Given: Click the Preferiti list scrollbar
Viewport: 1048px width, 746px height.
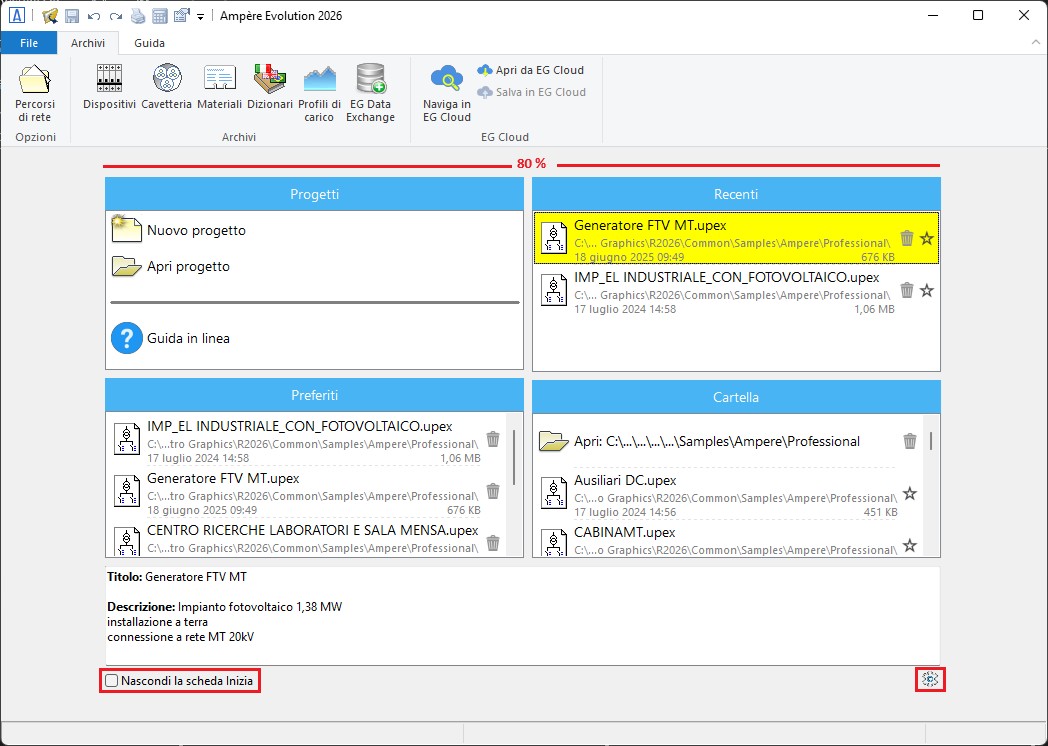Looking at the screenshot, I should coord(514,457).
